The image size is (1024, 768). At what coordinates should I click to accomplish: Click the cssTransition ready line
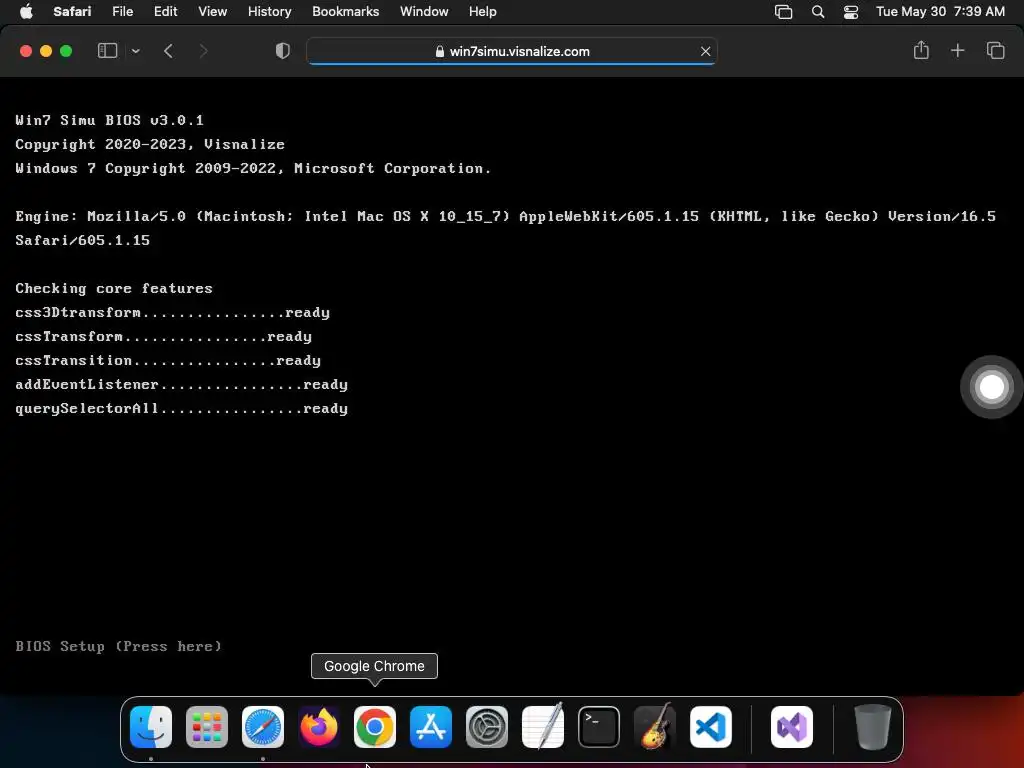168,360
